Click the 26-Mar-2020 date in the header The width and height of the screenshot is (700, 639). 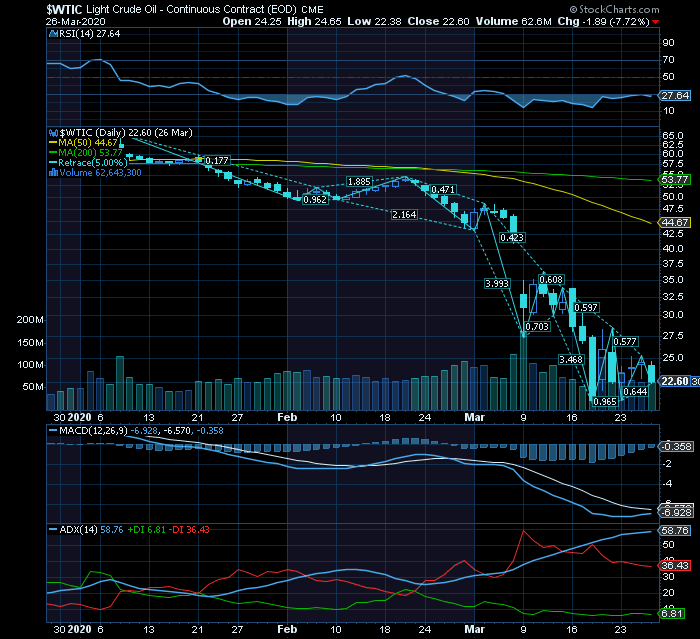(75, 21)
